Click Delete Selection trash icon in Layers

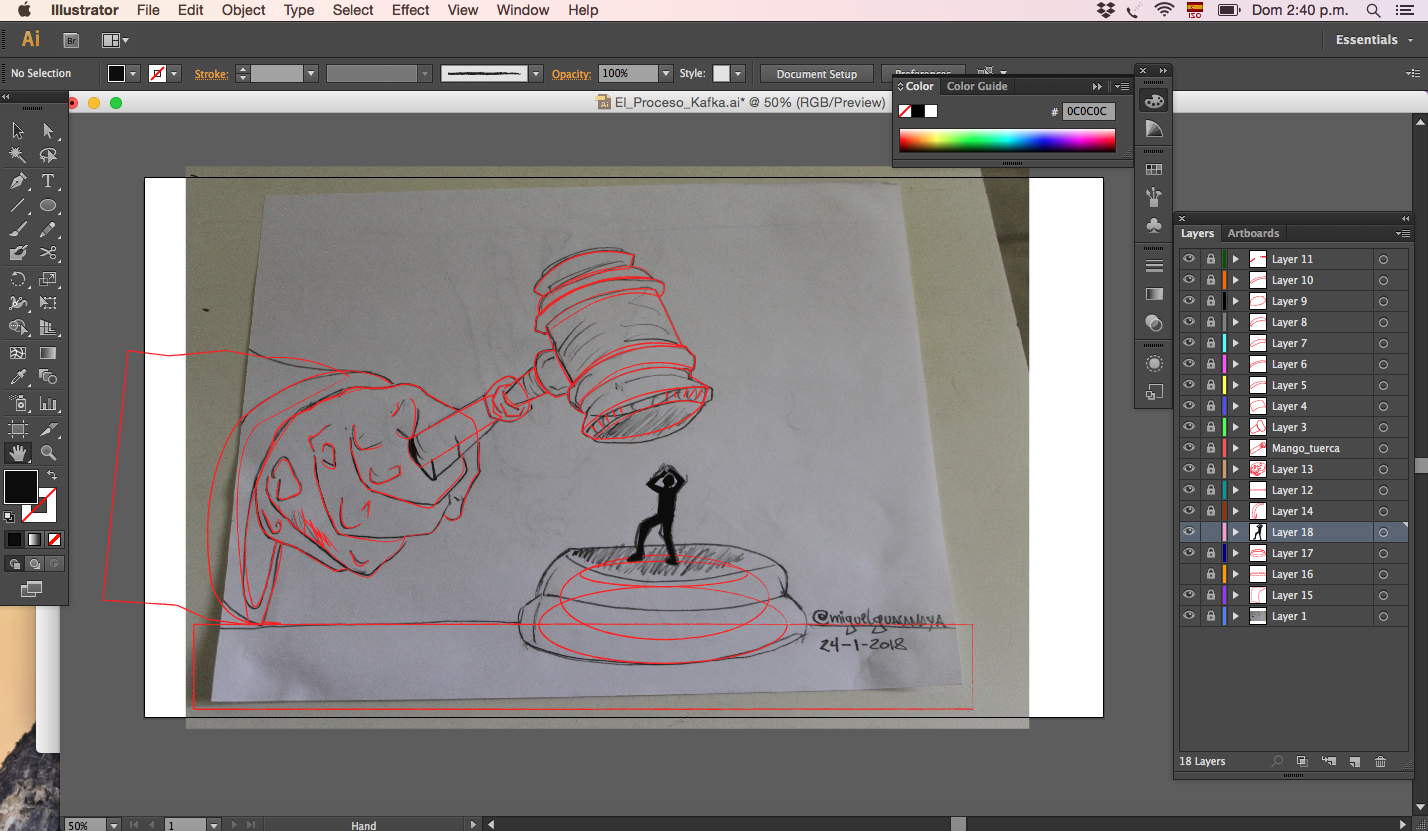1380,761
